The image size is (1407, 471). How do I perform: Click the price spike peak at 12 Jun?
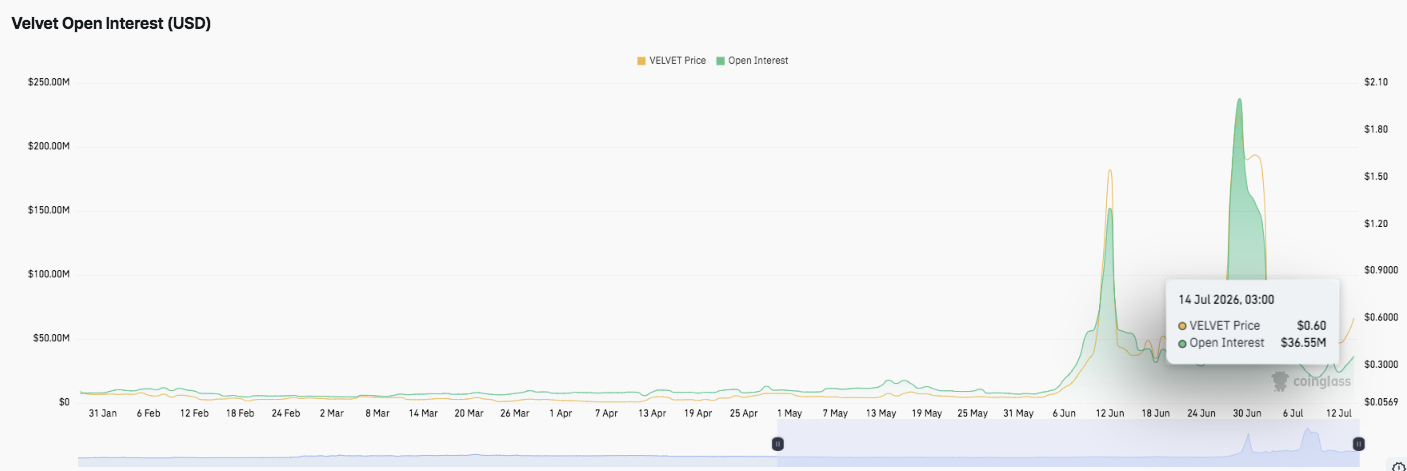[1110, 170]
